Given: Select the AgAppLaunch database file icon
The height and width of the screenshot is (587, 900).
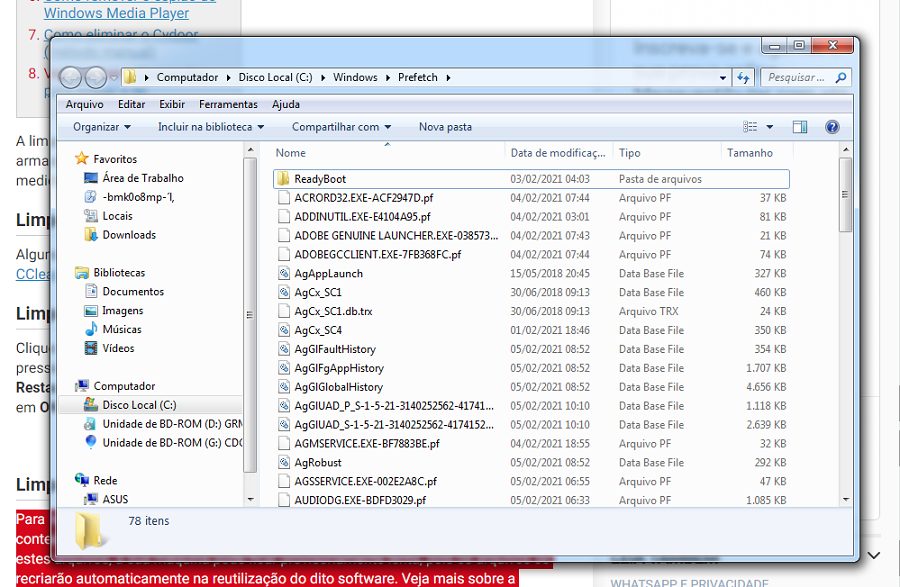Looking at the screenshot, I should [x=284, y=274].
